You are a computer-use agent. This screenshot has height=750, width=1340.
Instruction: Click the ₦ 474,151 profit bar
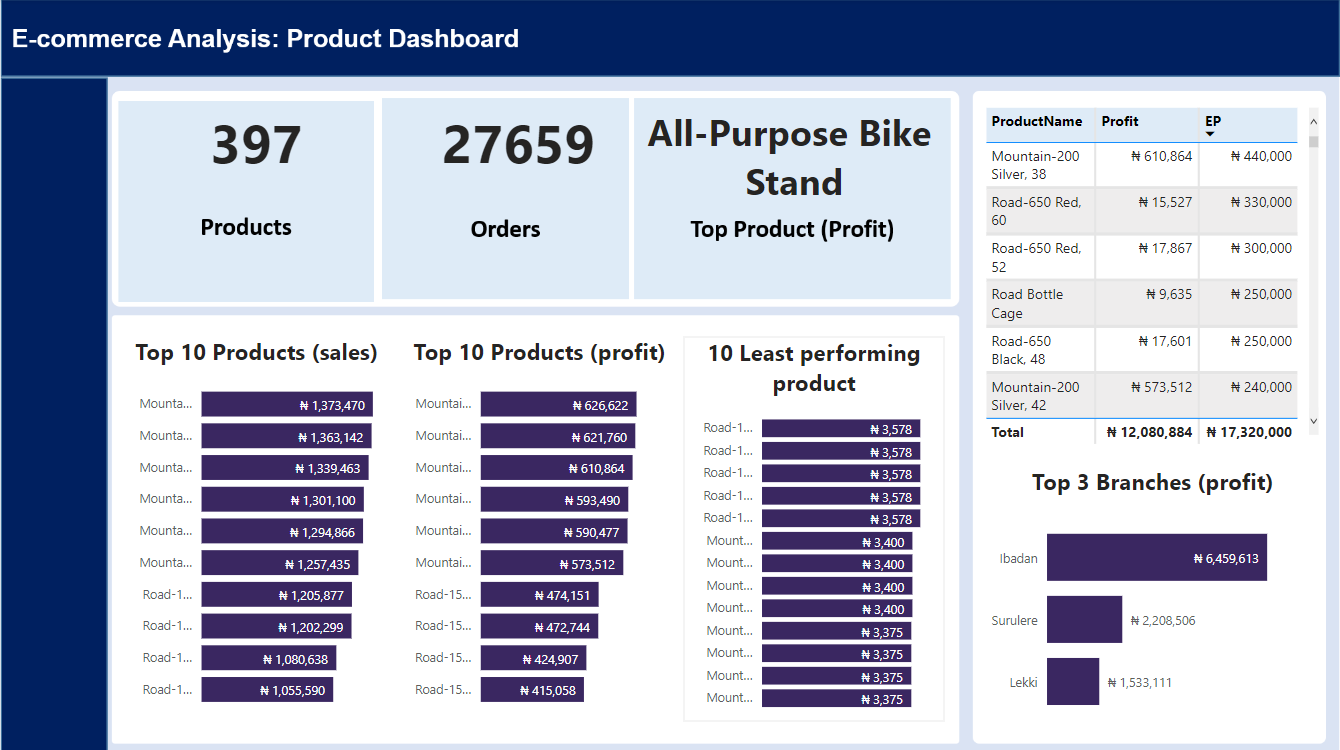click(539, 595)
